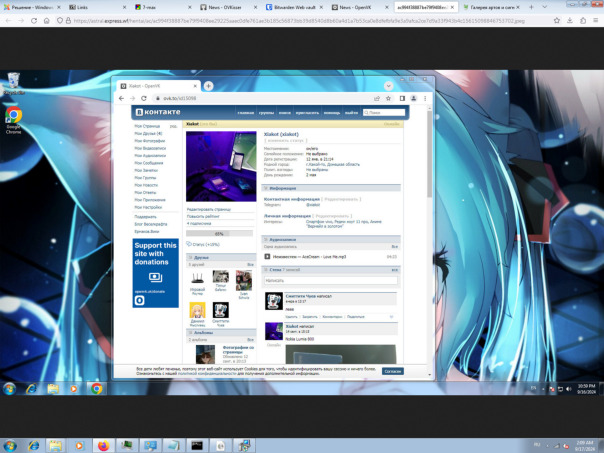Select Мои Сообщения in left sidebar
Screen dimensions: 604x453
[151, 162]
